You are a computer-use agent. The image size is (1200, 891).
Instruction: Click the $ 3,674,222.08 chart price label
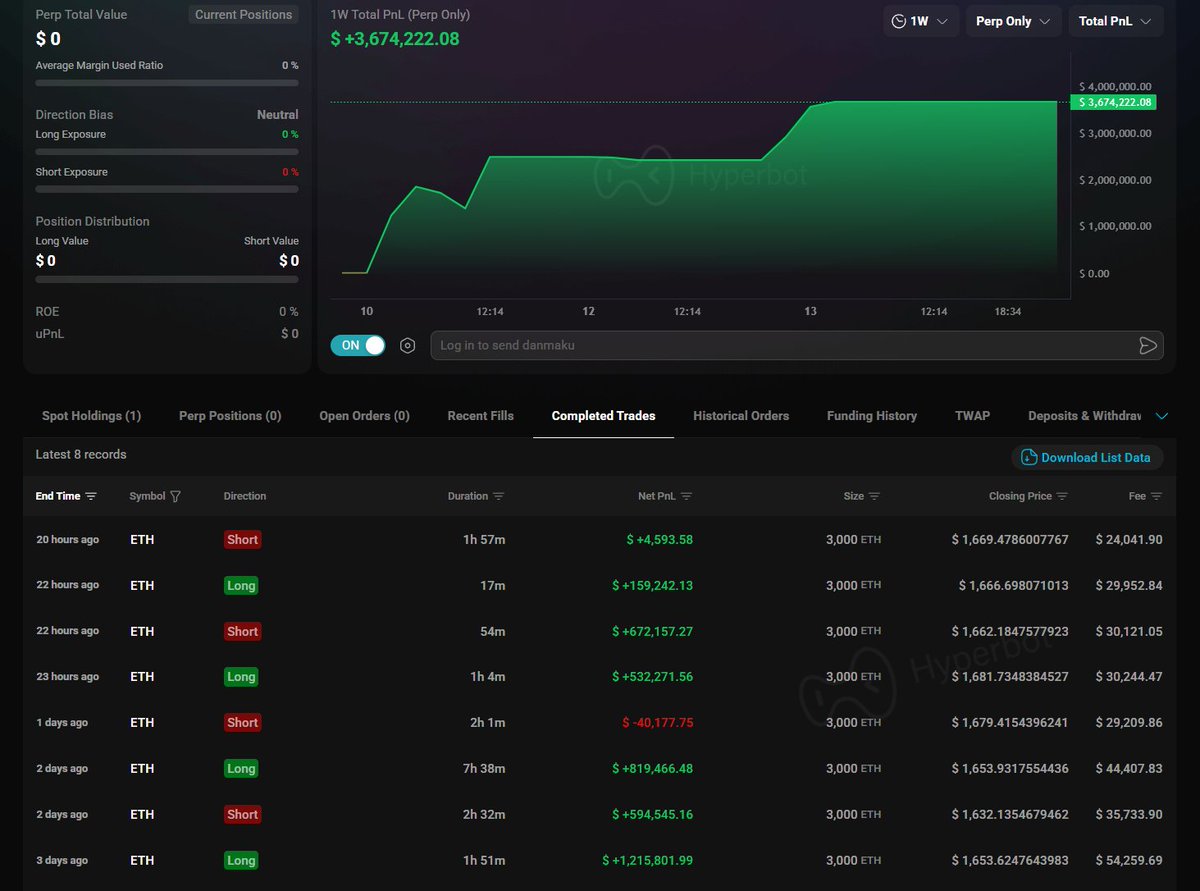coord(1113,102)
